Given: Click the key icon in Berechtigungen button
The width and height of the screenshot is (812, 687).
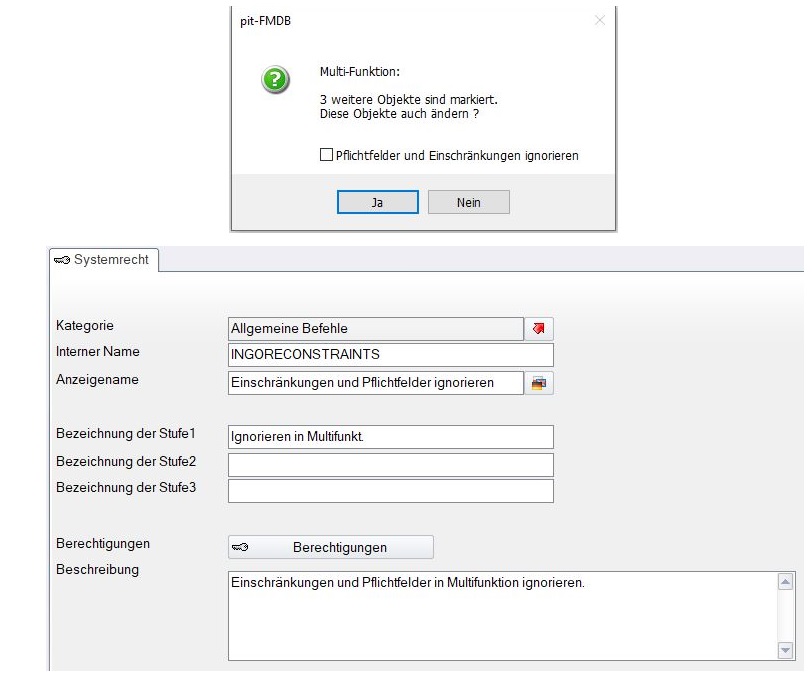Looking at the screenshot, I should click(x=240, y=547).
